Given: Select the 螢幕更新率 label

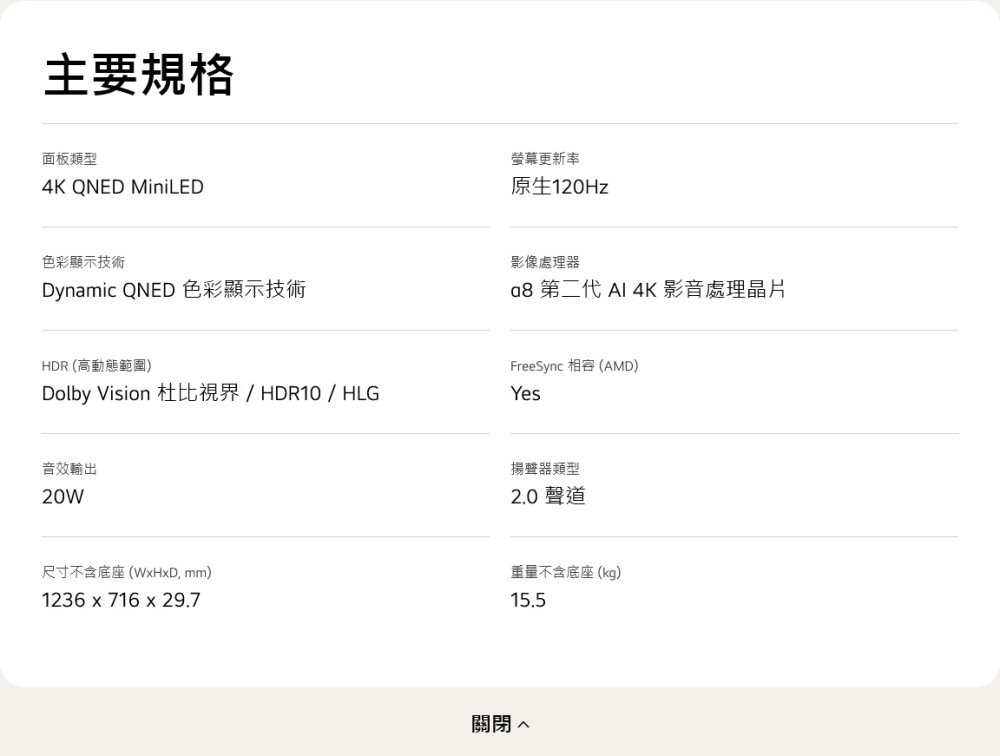Looking at the screenshot, I should coord(544,159).
